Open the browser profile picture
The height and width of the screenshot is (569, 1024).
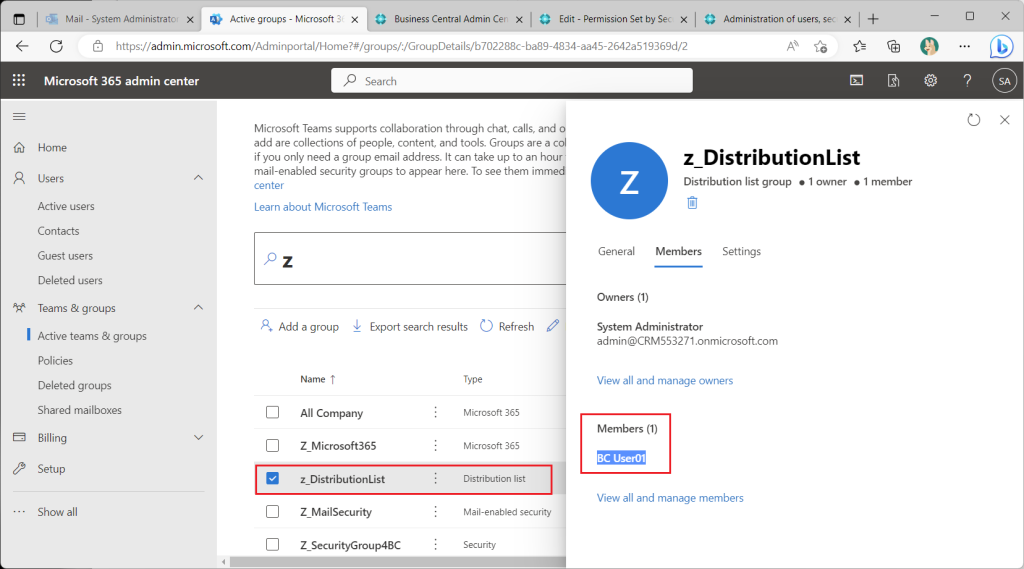click(929, 46)
